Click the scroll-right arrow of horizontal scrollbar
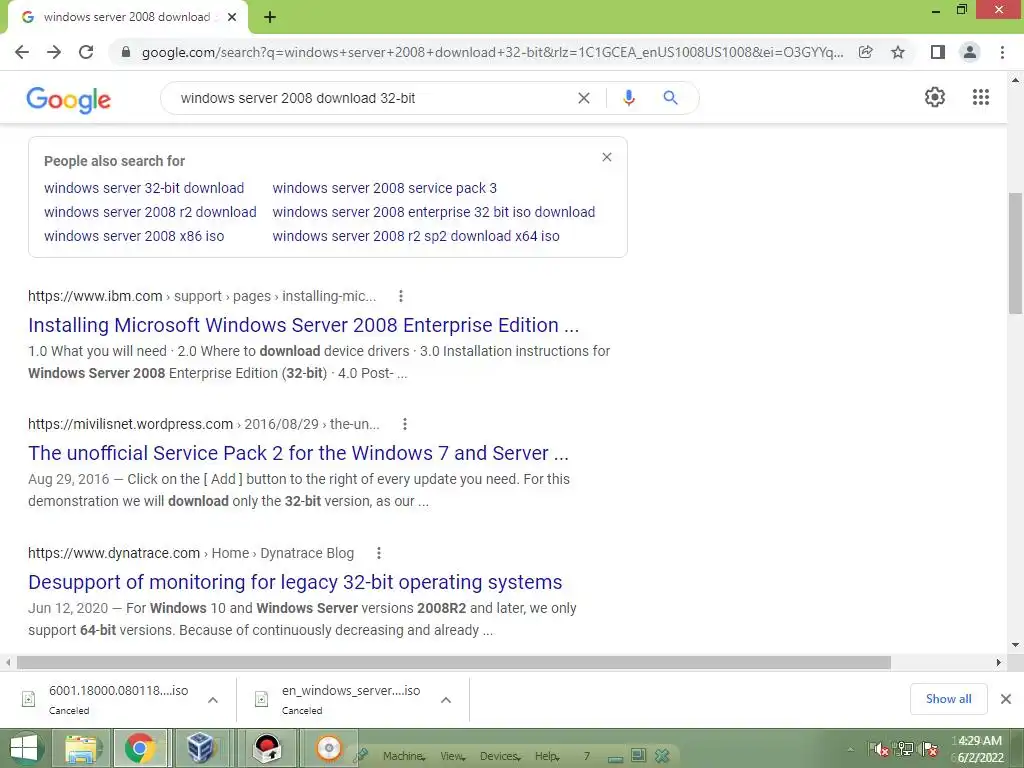 999,663
